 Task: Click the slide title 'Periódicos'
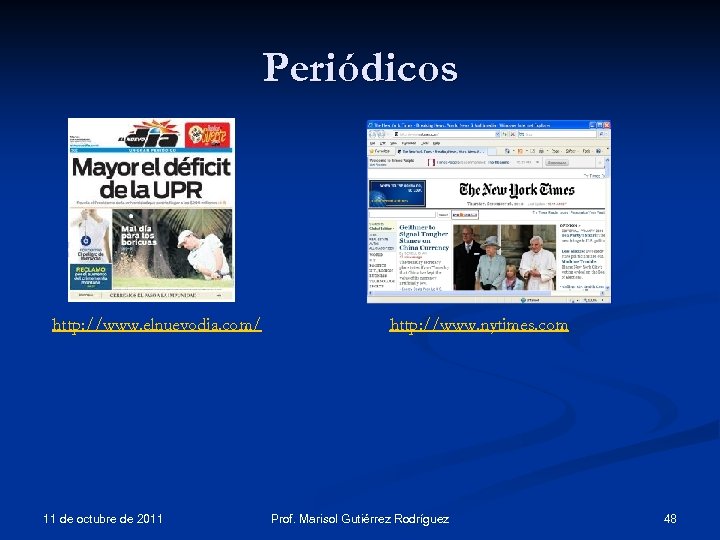(360, 68)
